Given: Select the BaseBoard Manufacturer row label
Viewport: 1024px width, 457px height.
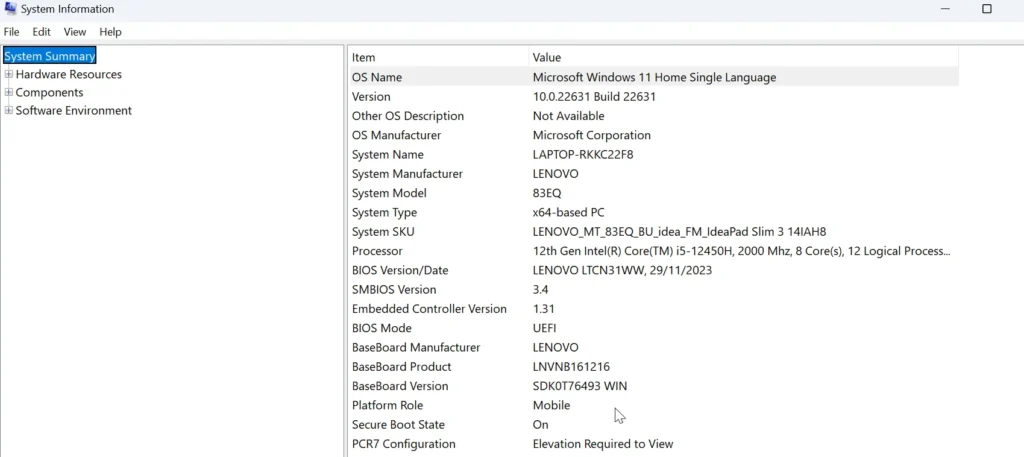Looking at the screenshot, I should 416,347.
